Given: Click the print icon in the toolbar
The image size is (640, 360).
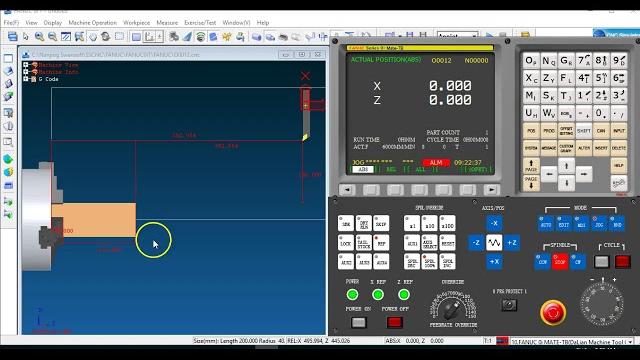Looking at the screenshot, I should point(13,37).
